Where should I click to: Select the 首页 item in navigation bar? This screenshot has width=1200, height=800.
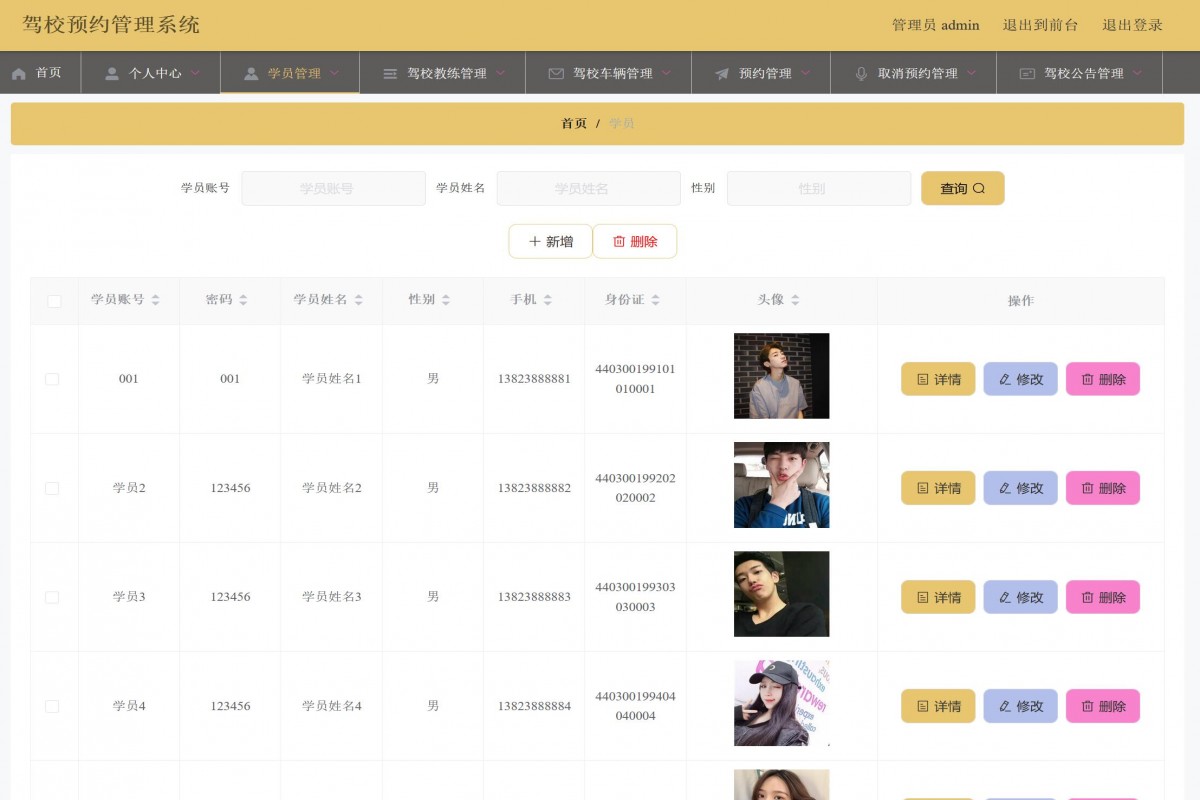click(40, 72)
